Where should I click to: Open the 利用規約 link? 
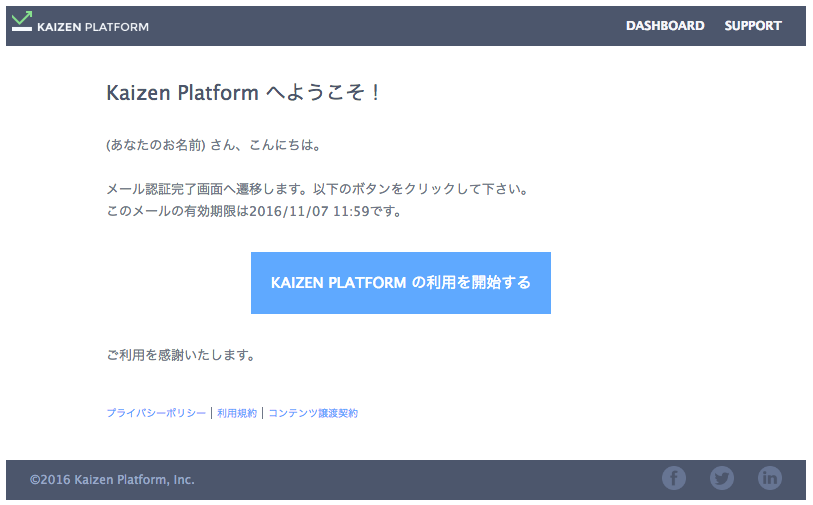click(x=237, y=413)
